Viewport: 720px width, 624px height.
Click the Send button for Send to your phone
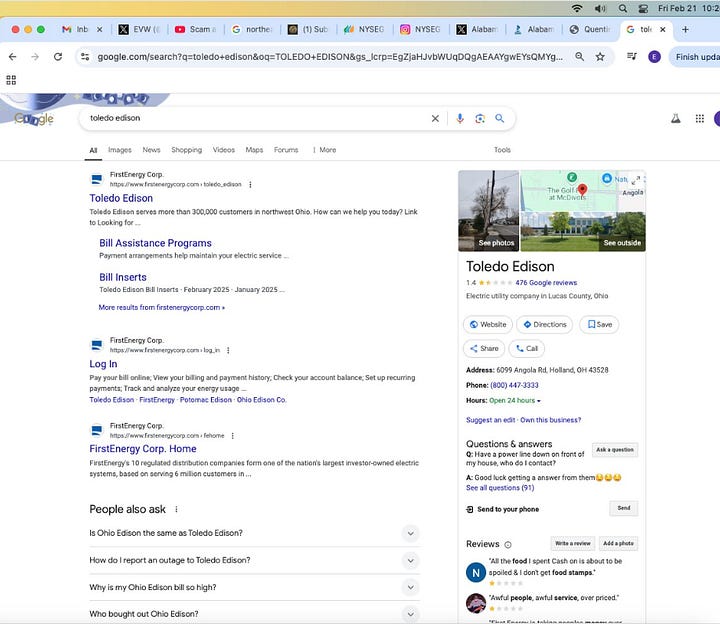tap(624, 508)
